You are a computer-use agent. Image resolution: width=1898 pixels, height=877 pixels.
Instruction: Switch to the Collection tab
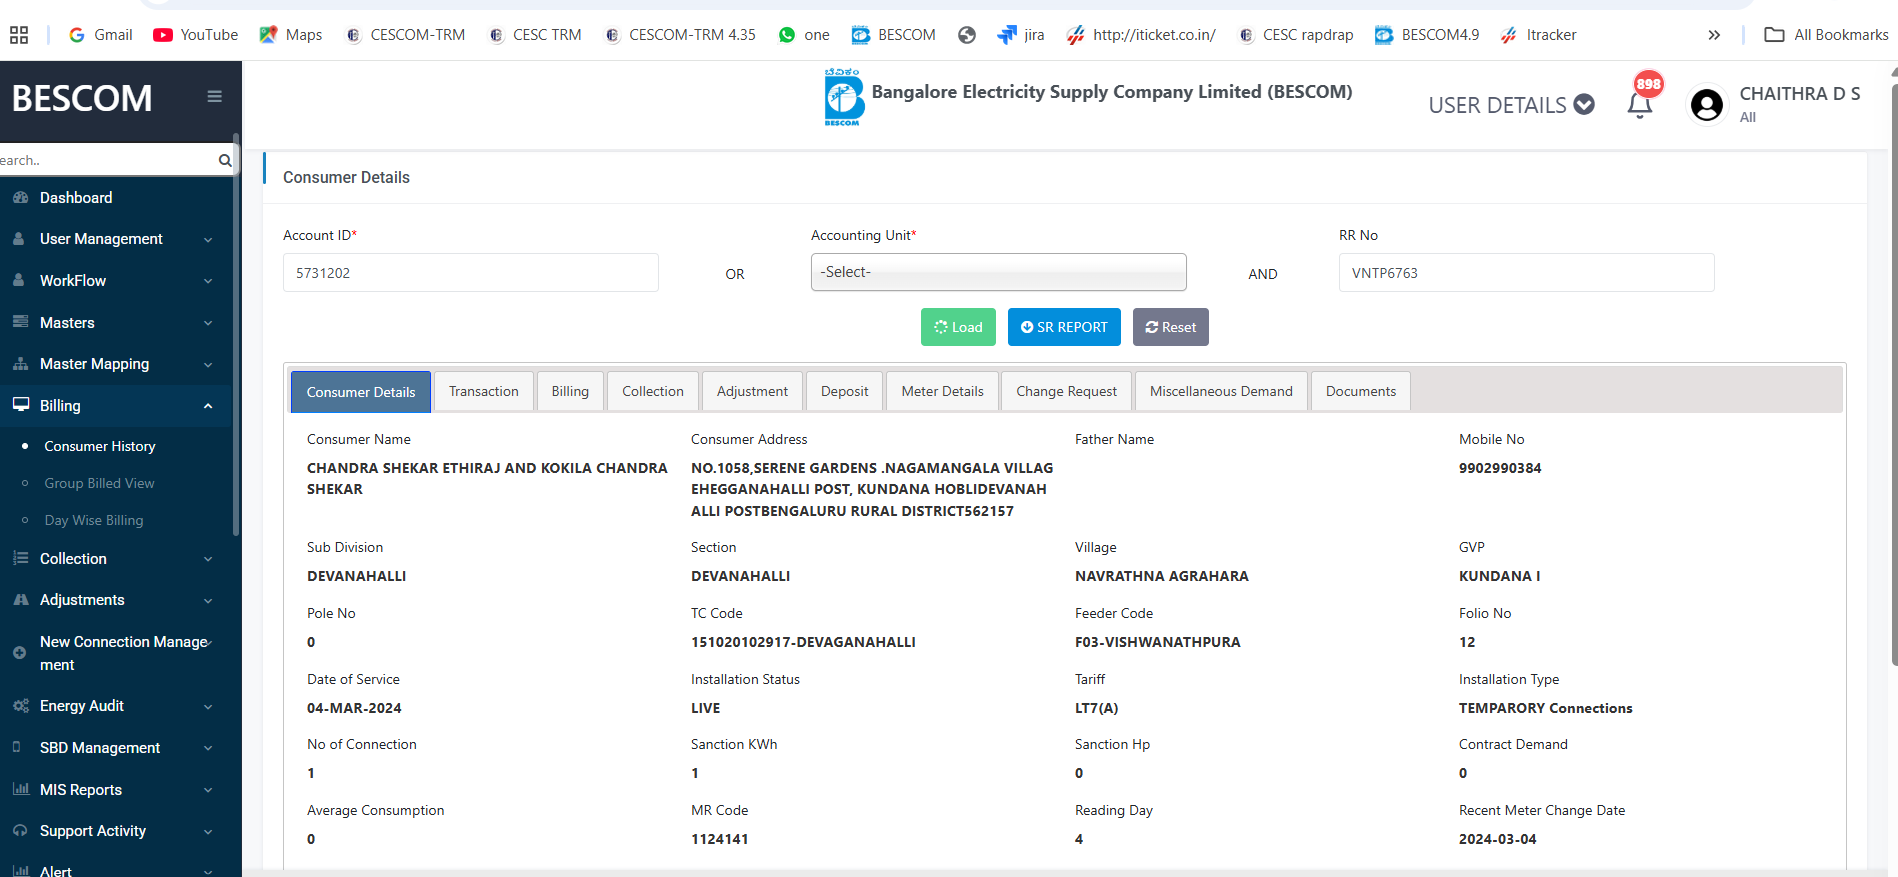(x=653, y=391)
